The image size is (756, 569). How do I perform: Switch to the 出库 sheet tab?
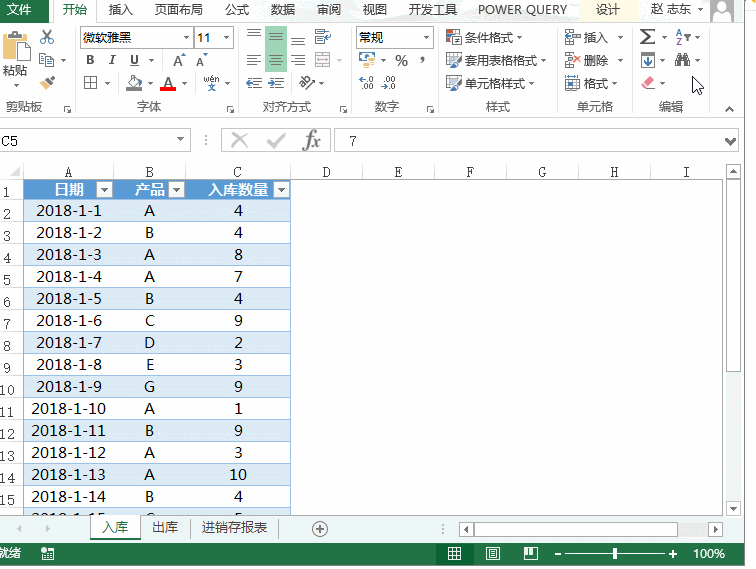pos(165,528)
